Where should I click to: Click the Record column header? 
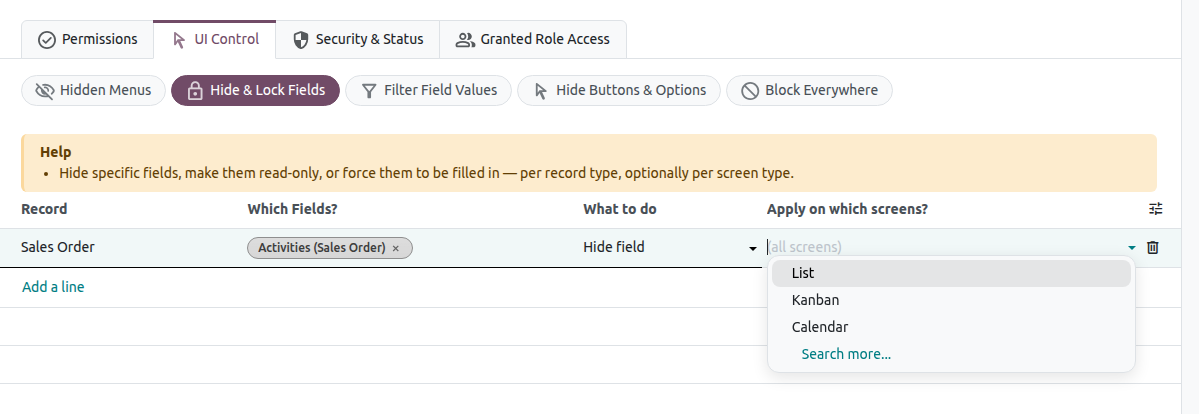[44, 209]
